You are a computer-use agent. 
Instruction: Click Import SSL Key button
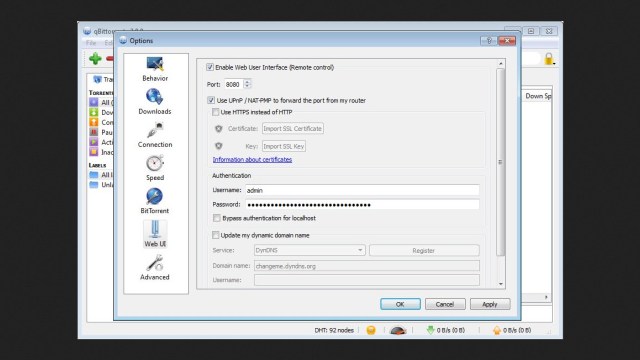(x=284, y=146)
